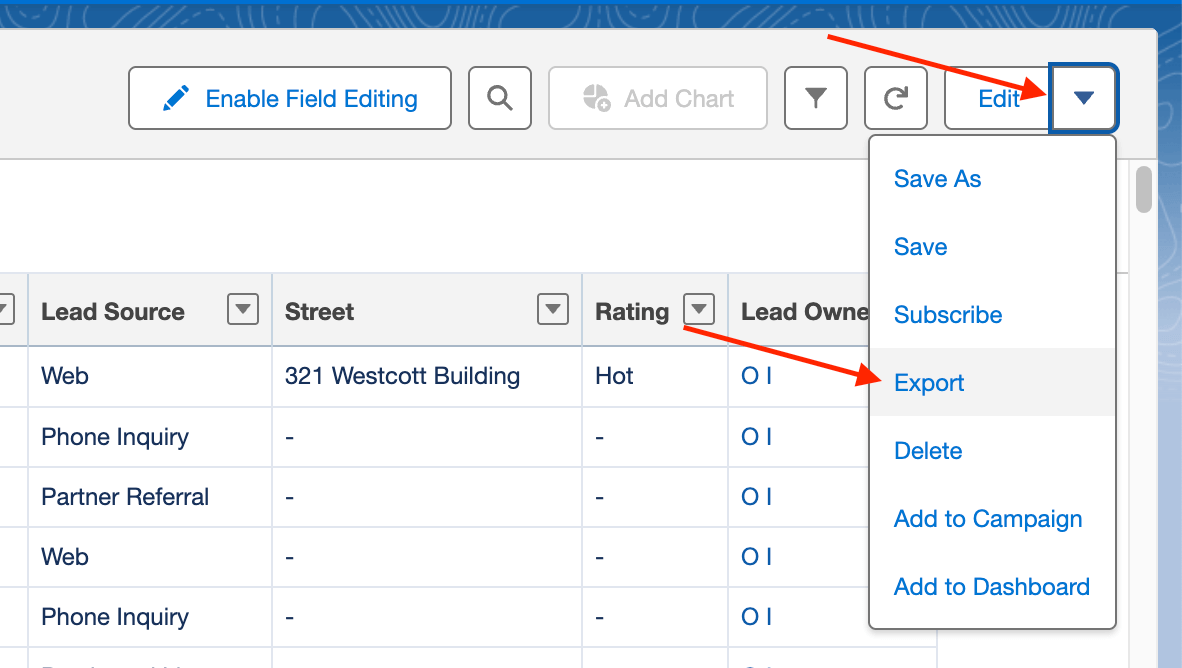The height and width of the screenshot is (668, 1182).
Task: Click the pencil icon on Enable Field Editing
Action: (x=177, y=98)
